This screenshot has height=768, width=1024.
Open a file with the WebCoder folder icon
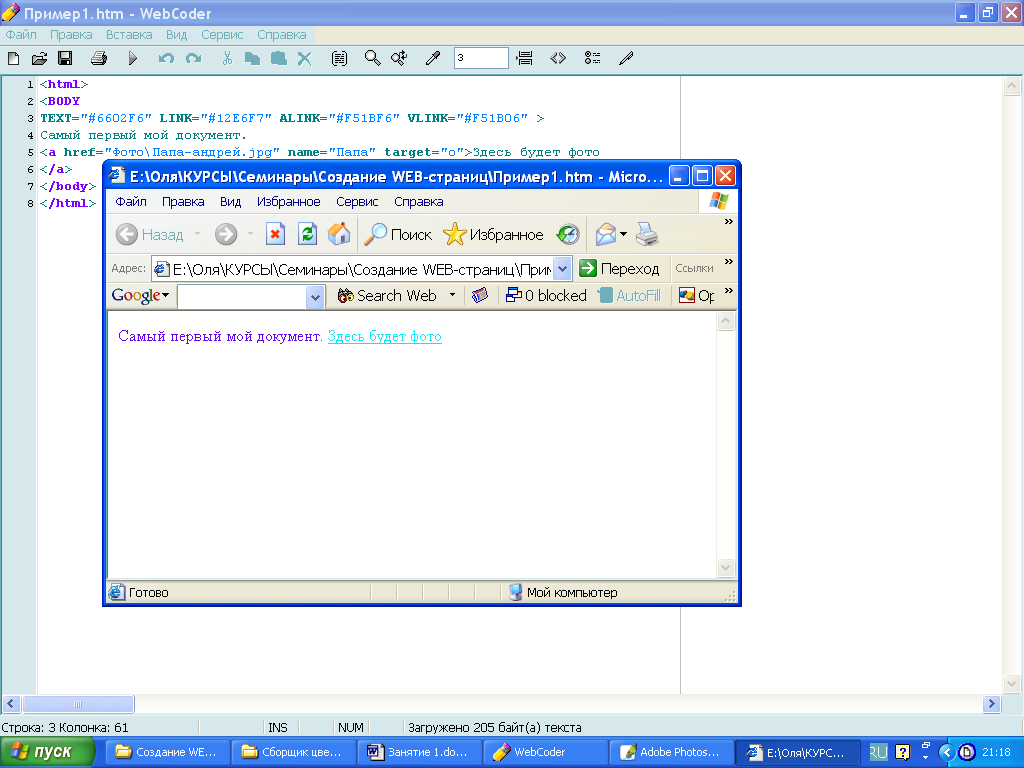39,59
